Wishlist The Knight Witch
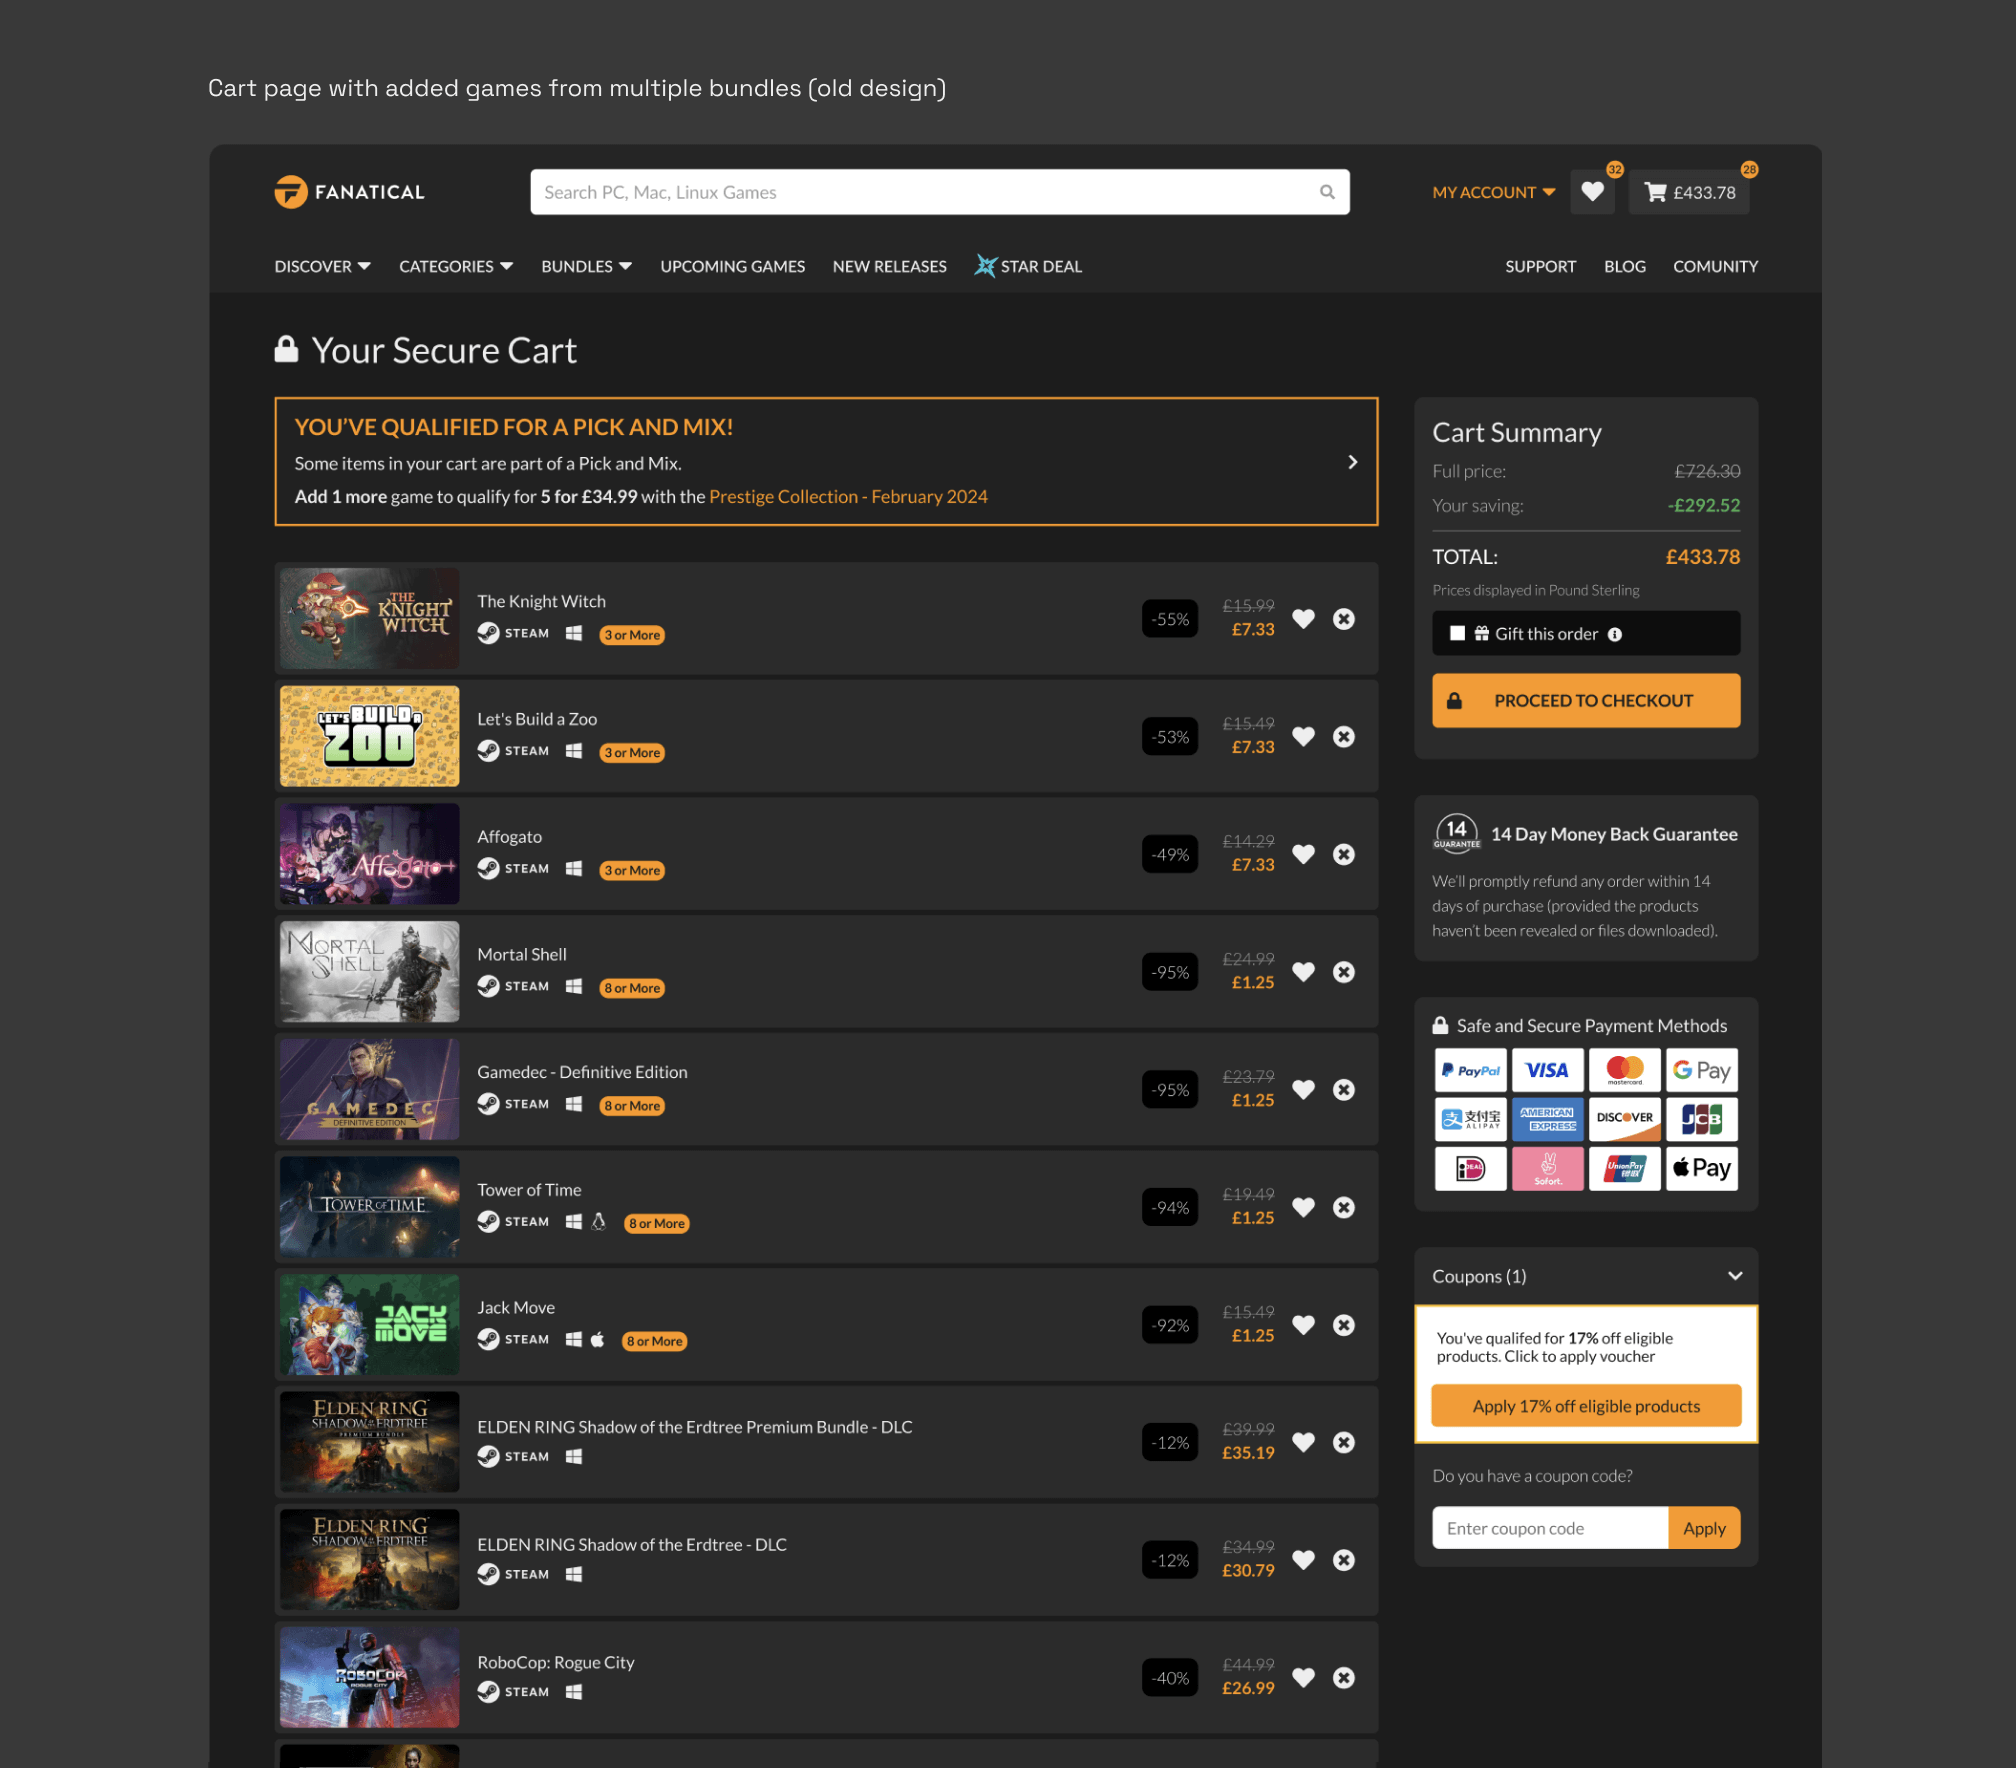This screenshot has height=1768, width=2016. click(x=1303, y=619)
